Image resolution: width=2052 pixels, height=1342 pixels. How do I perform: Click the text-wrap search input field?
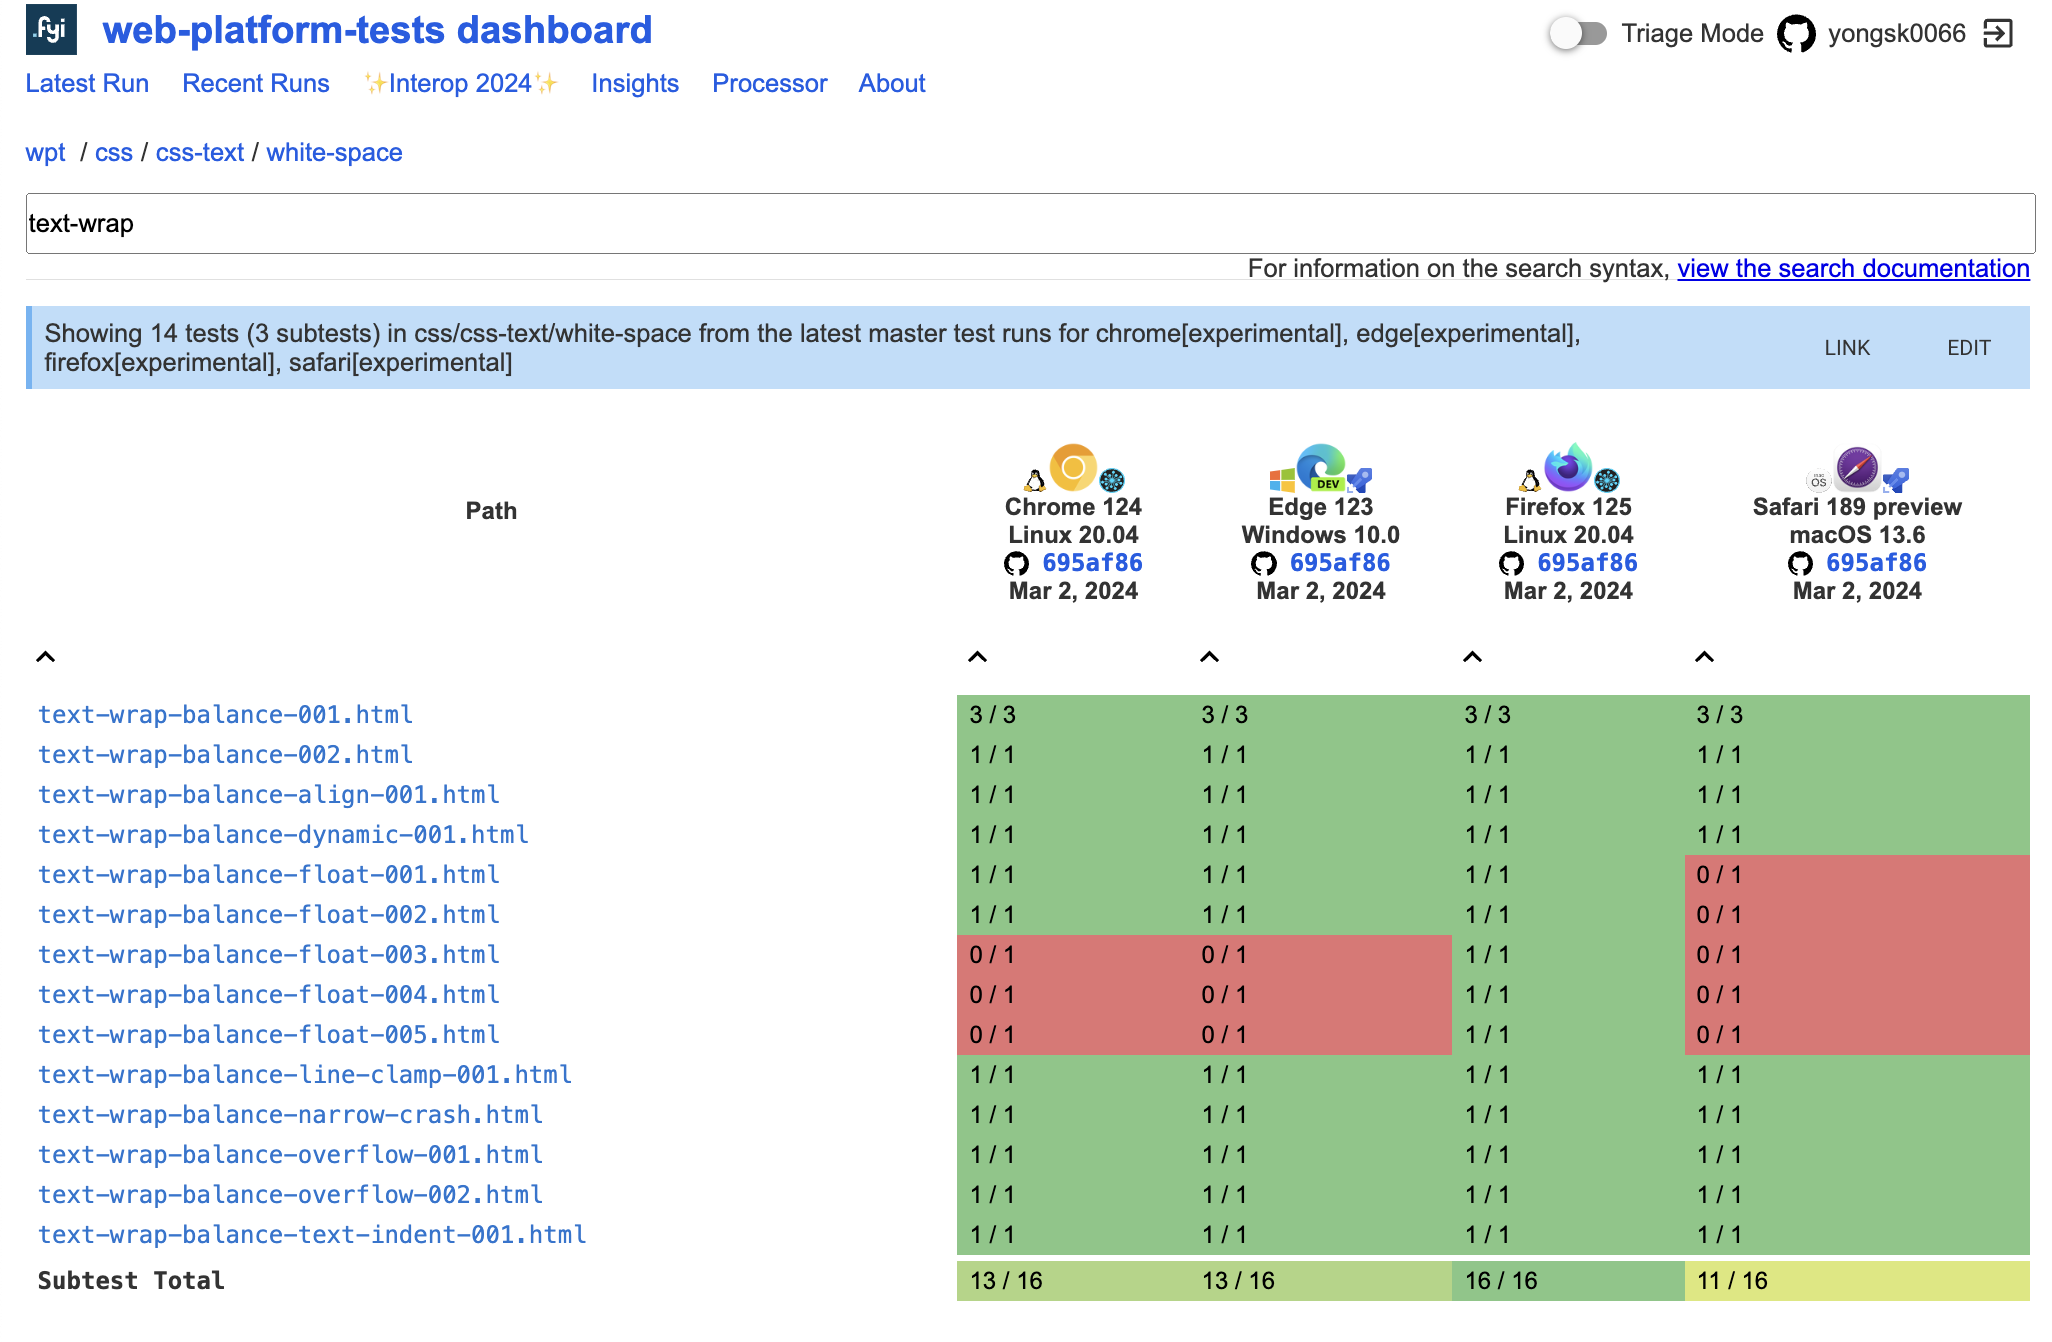pos(1030,224)
